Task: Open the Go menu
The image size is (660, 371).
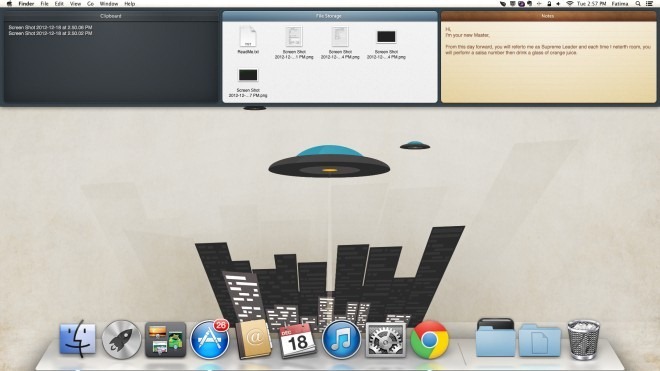Action: pos(90,4)
